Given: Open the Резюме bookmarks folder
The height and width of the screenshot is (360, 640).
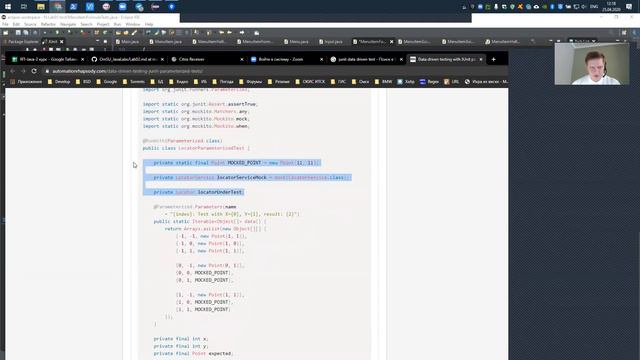Looking at the screenshot, I should (278, 82).
